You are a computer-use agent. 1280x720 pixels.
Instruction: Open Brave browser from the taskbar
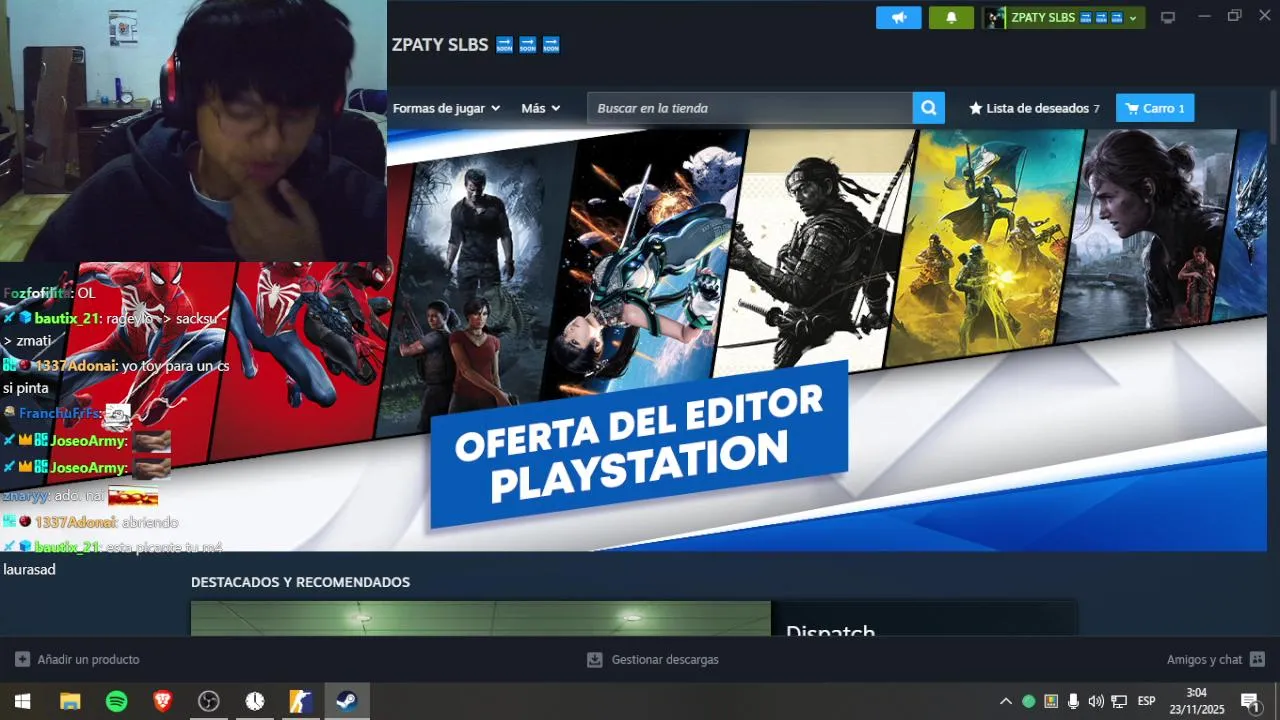tap(163, 701)
